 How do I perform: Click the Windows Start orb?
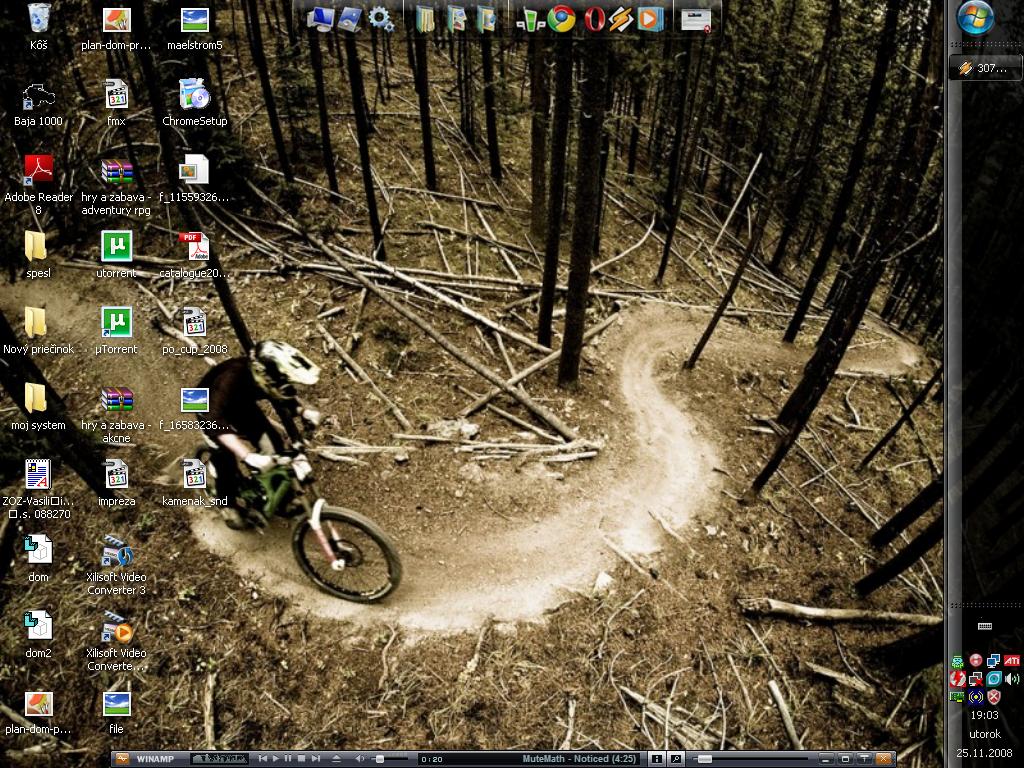(975, 18)
